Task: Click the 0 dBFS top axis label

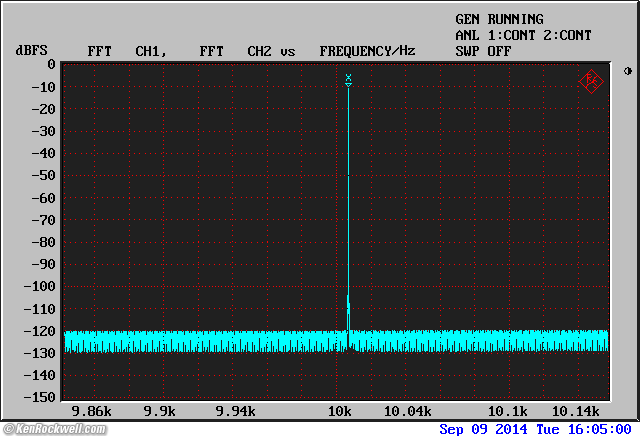Action: tap(50, 64)
